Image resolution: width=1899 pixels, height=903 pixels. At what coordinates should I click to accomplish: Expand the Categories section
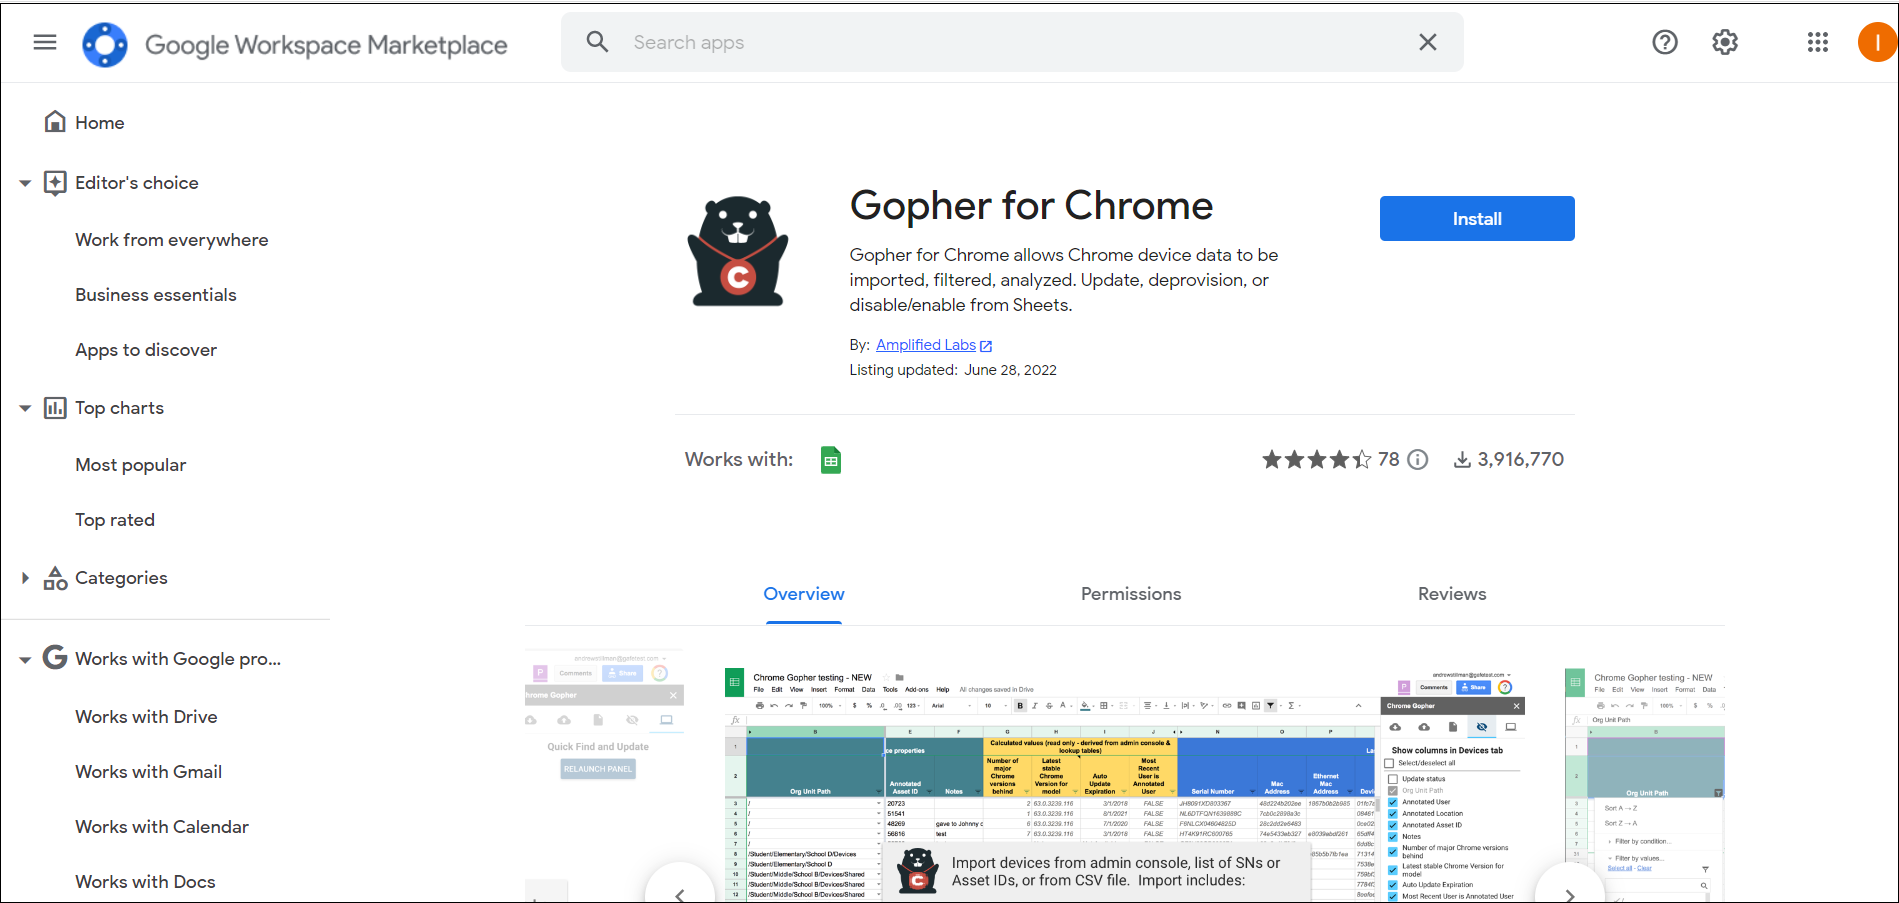(25, 578)
